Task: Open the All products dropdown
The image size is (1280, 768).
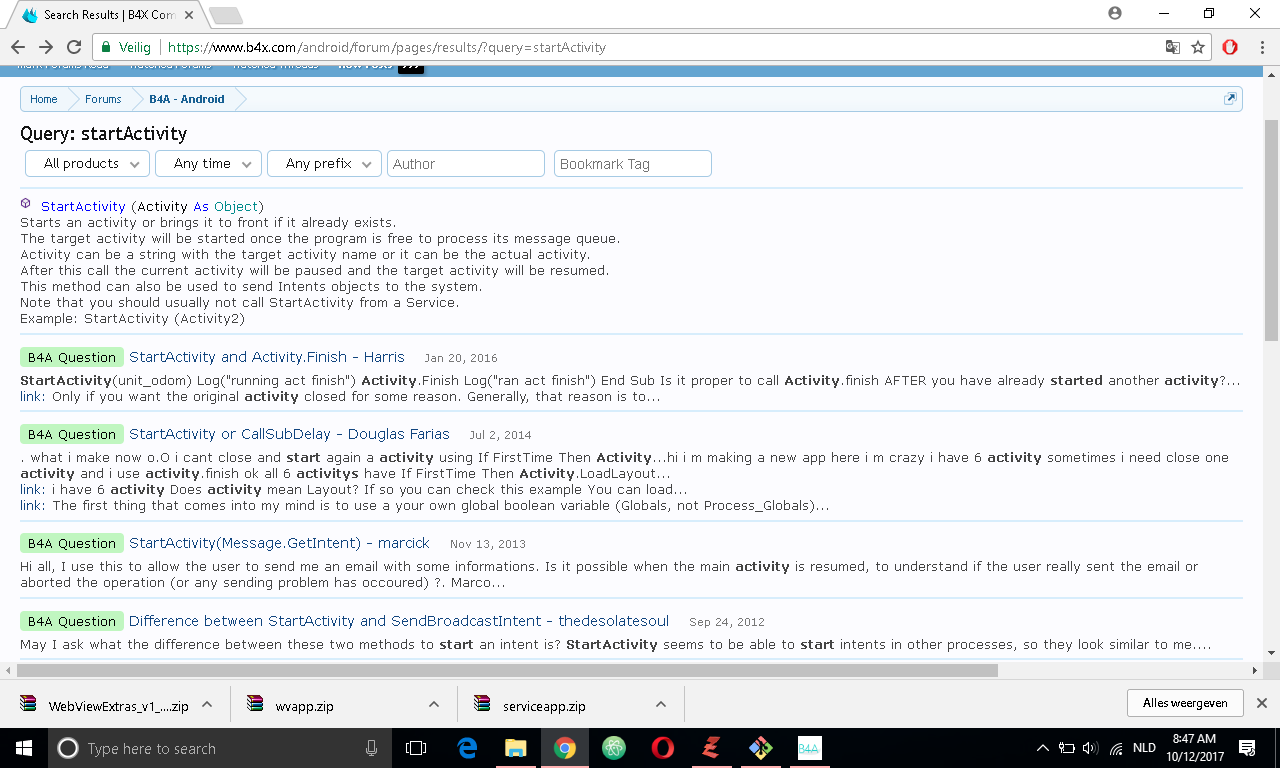Action: (87, 164)
